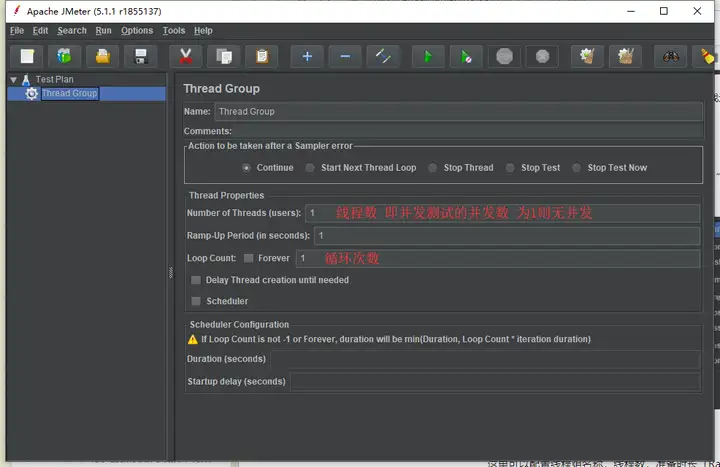Select Thread Group in the tree
The width and height of the screenshot is (720, 467).
coord(70,94)
